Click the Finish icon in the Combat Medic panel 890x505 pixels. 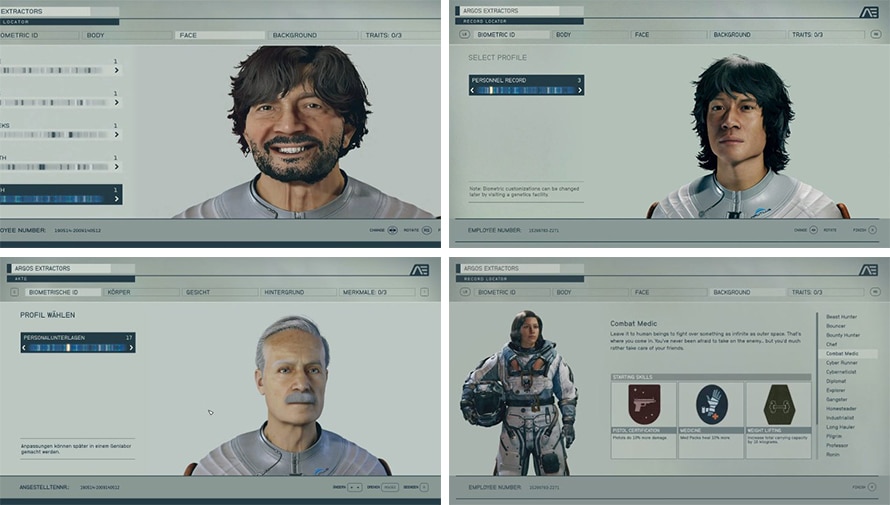[872, 487]
